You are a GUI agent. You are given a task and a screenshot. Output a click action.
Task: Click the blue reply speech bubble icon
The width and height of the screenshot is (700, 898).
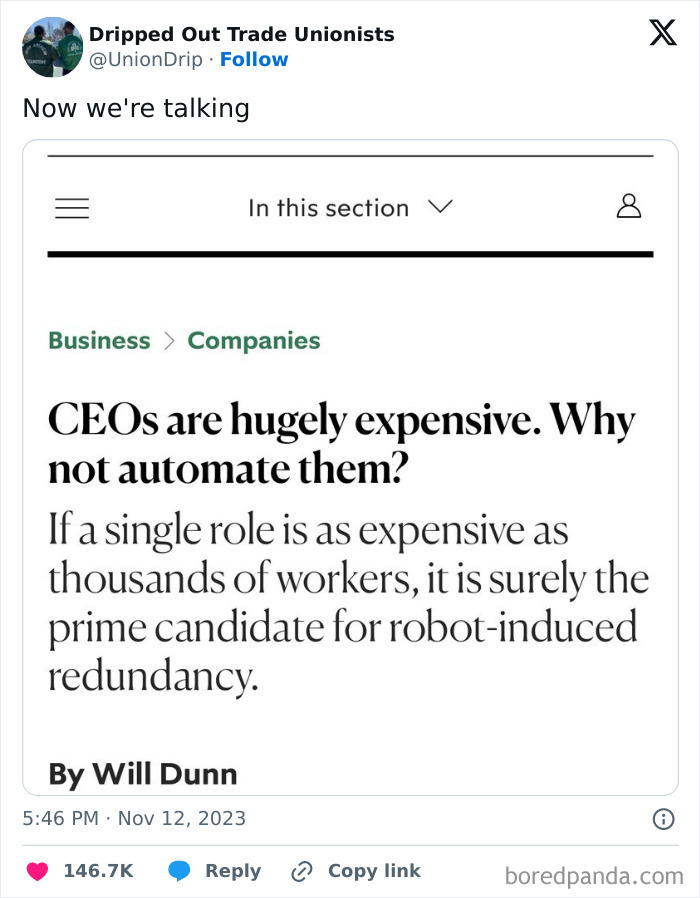(180, 870)
